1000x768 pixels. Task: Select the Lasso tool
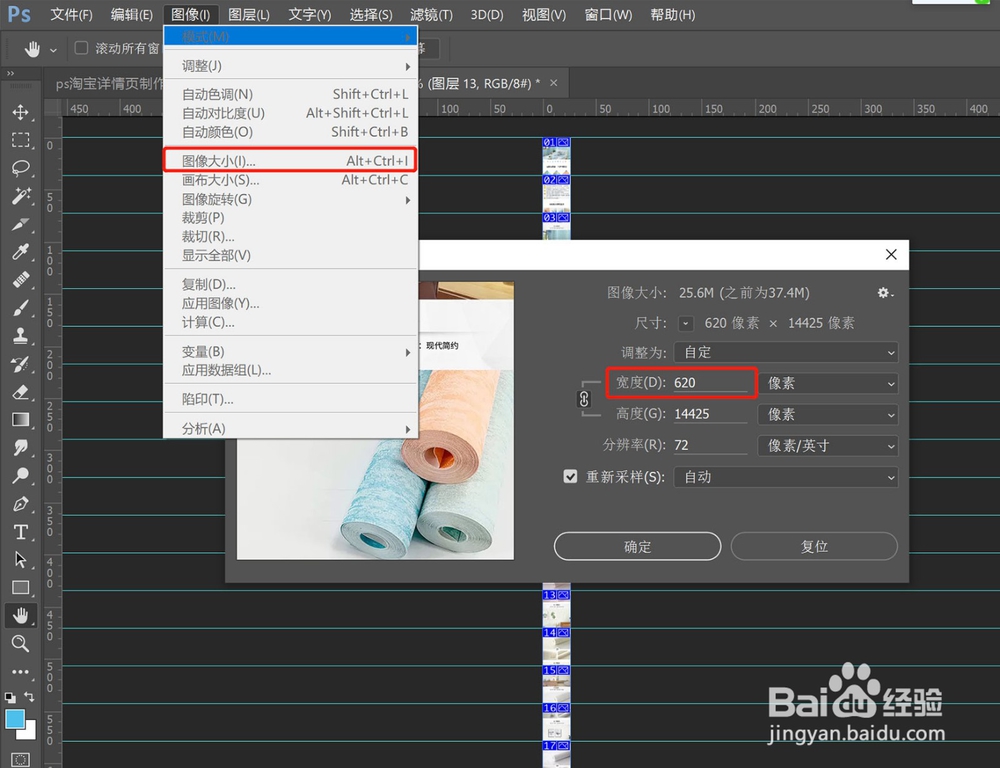pyautogui.click(x=21, y=168)
